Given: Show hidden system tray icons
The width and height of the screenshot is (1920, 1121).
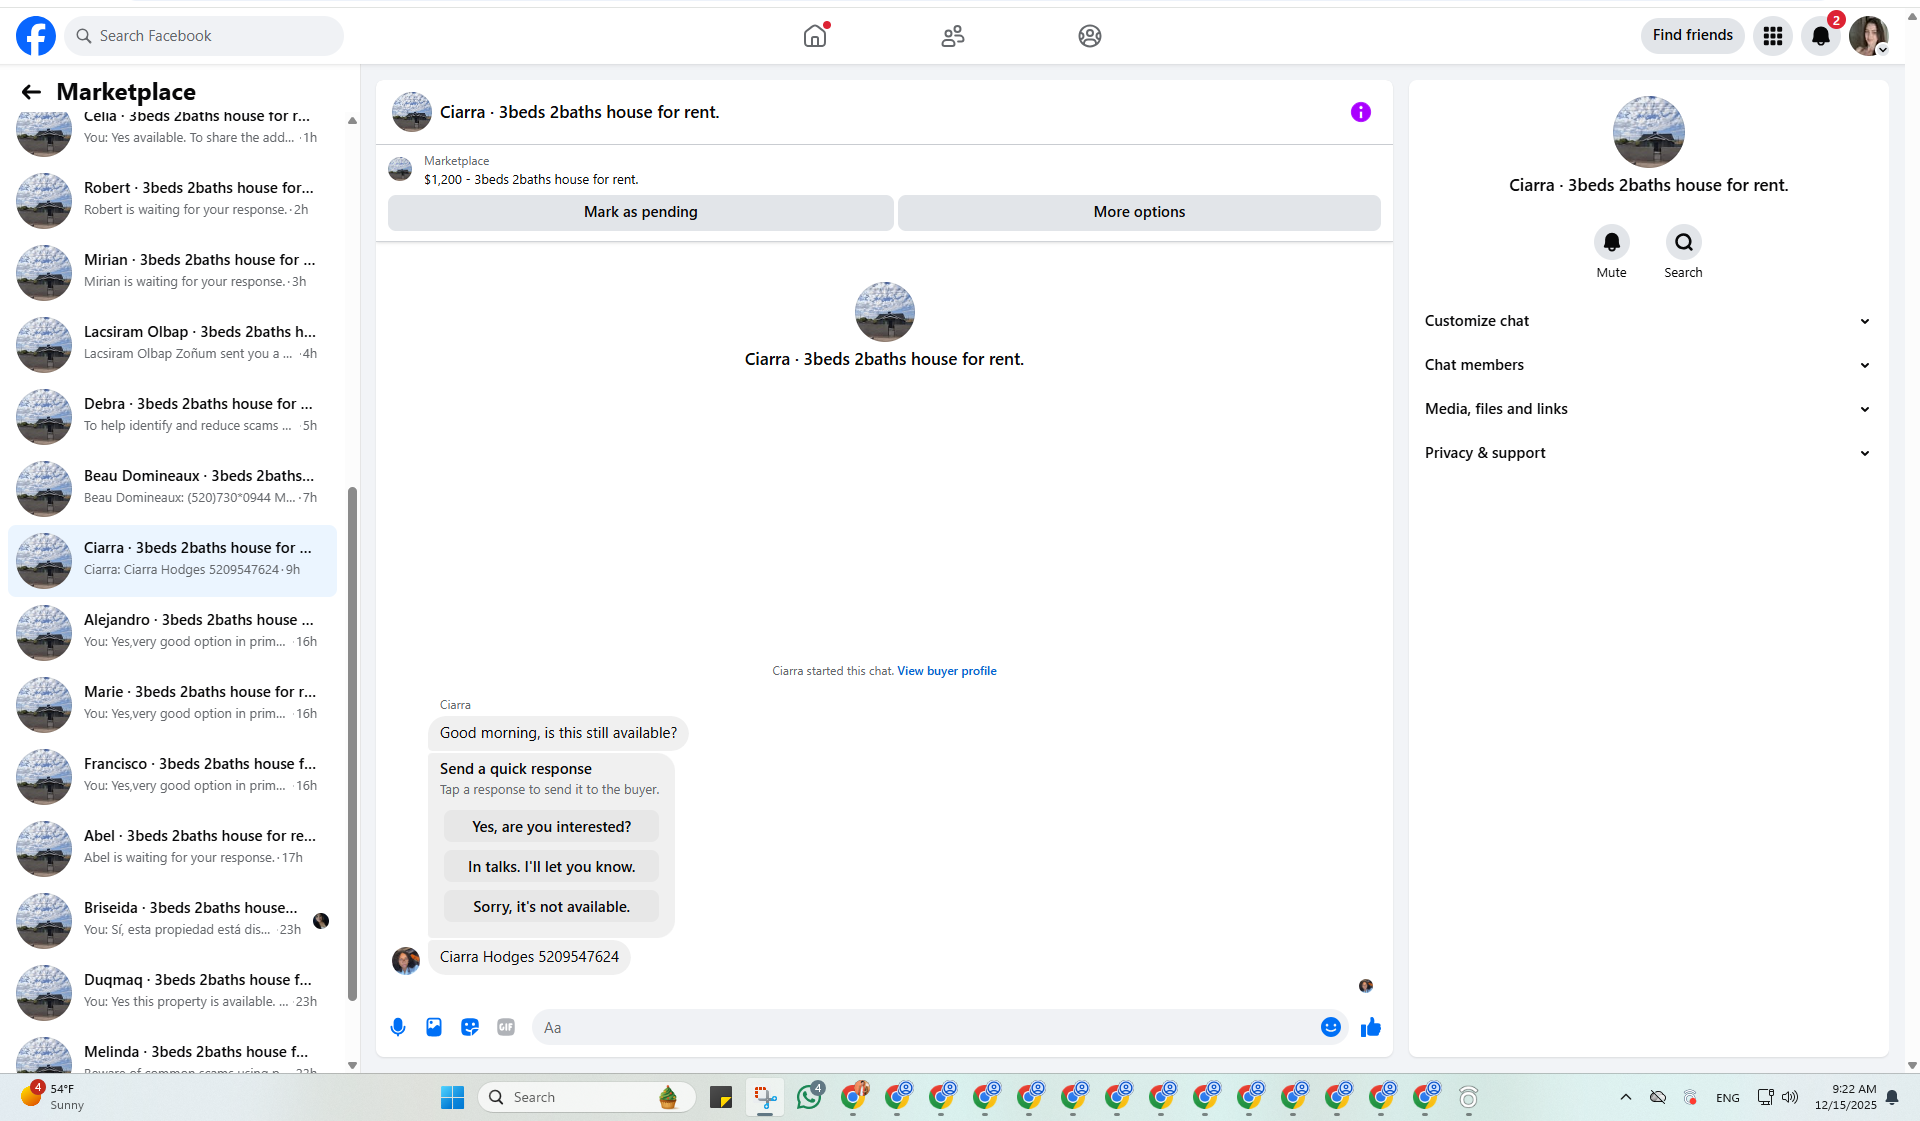Looking at the screenshot, I should [x=1626, y=1097].
